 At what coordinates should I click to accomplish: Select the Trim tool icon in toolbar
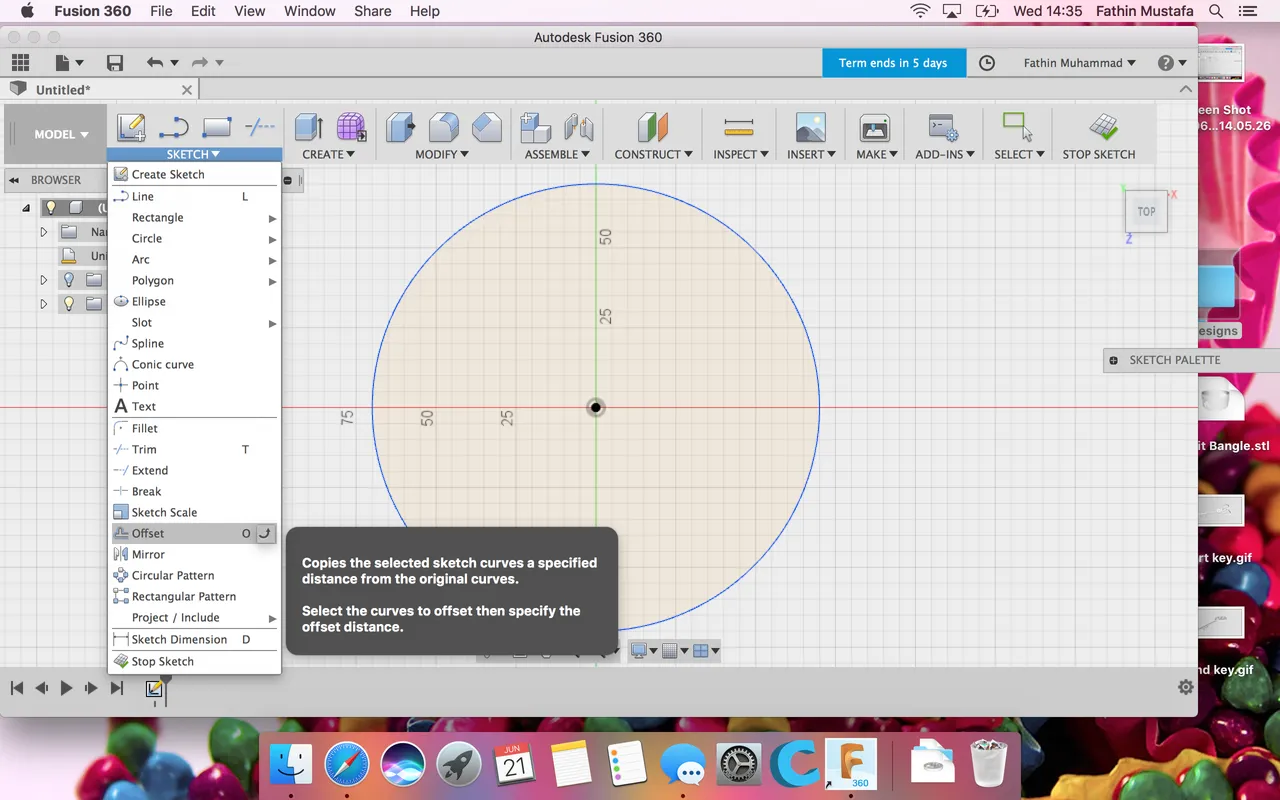coord(260,127)
